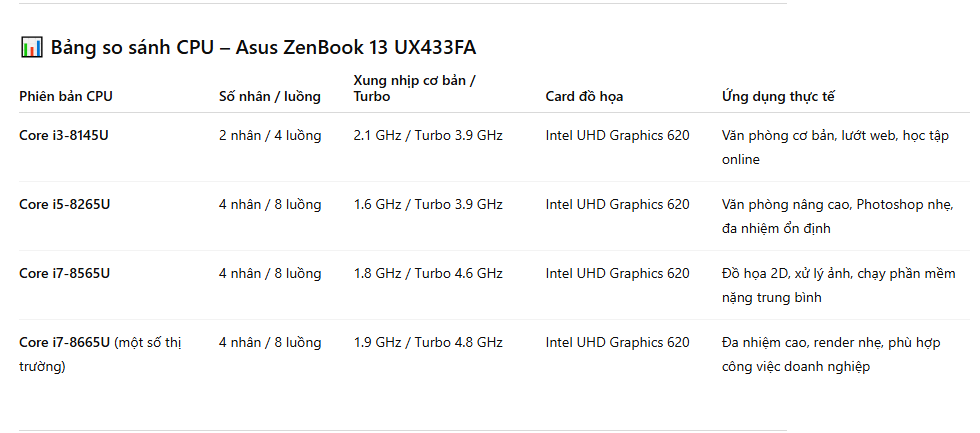Click Intel UHD Graphics 620 in i3-8145U row
Image resolution: width=980 pixels, height=433 pixels.
click(x=617, y=135)
